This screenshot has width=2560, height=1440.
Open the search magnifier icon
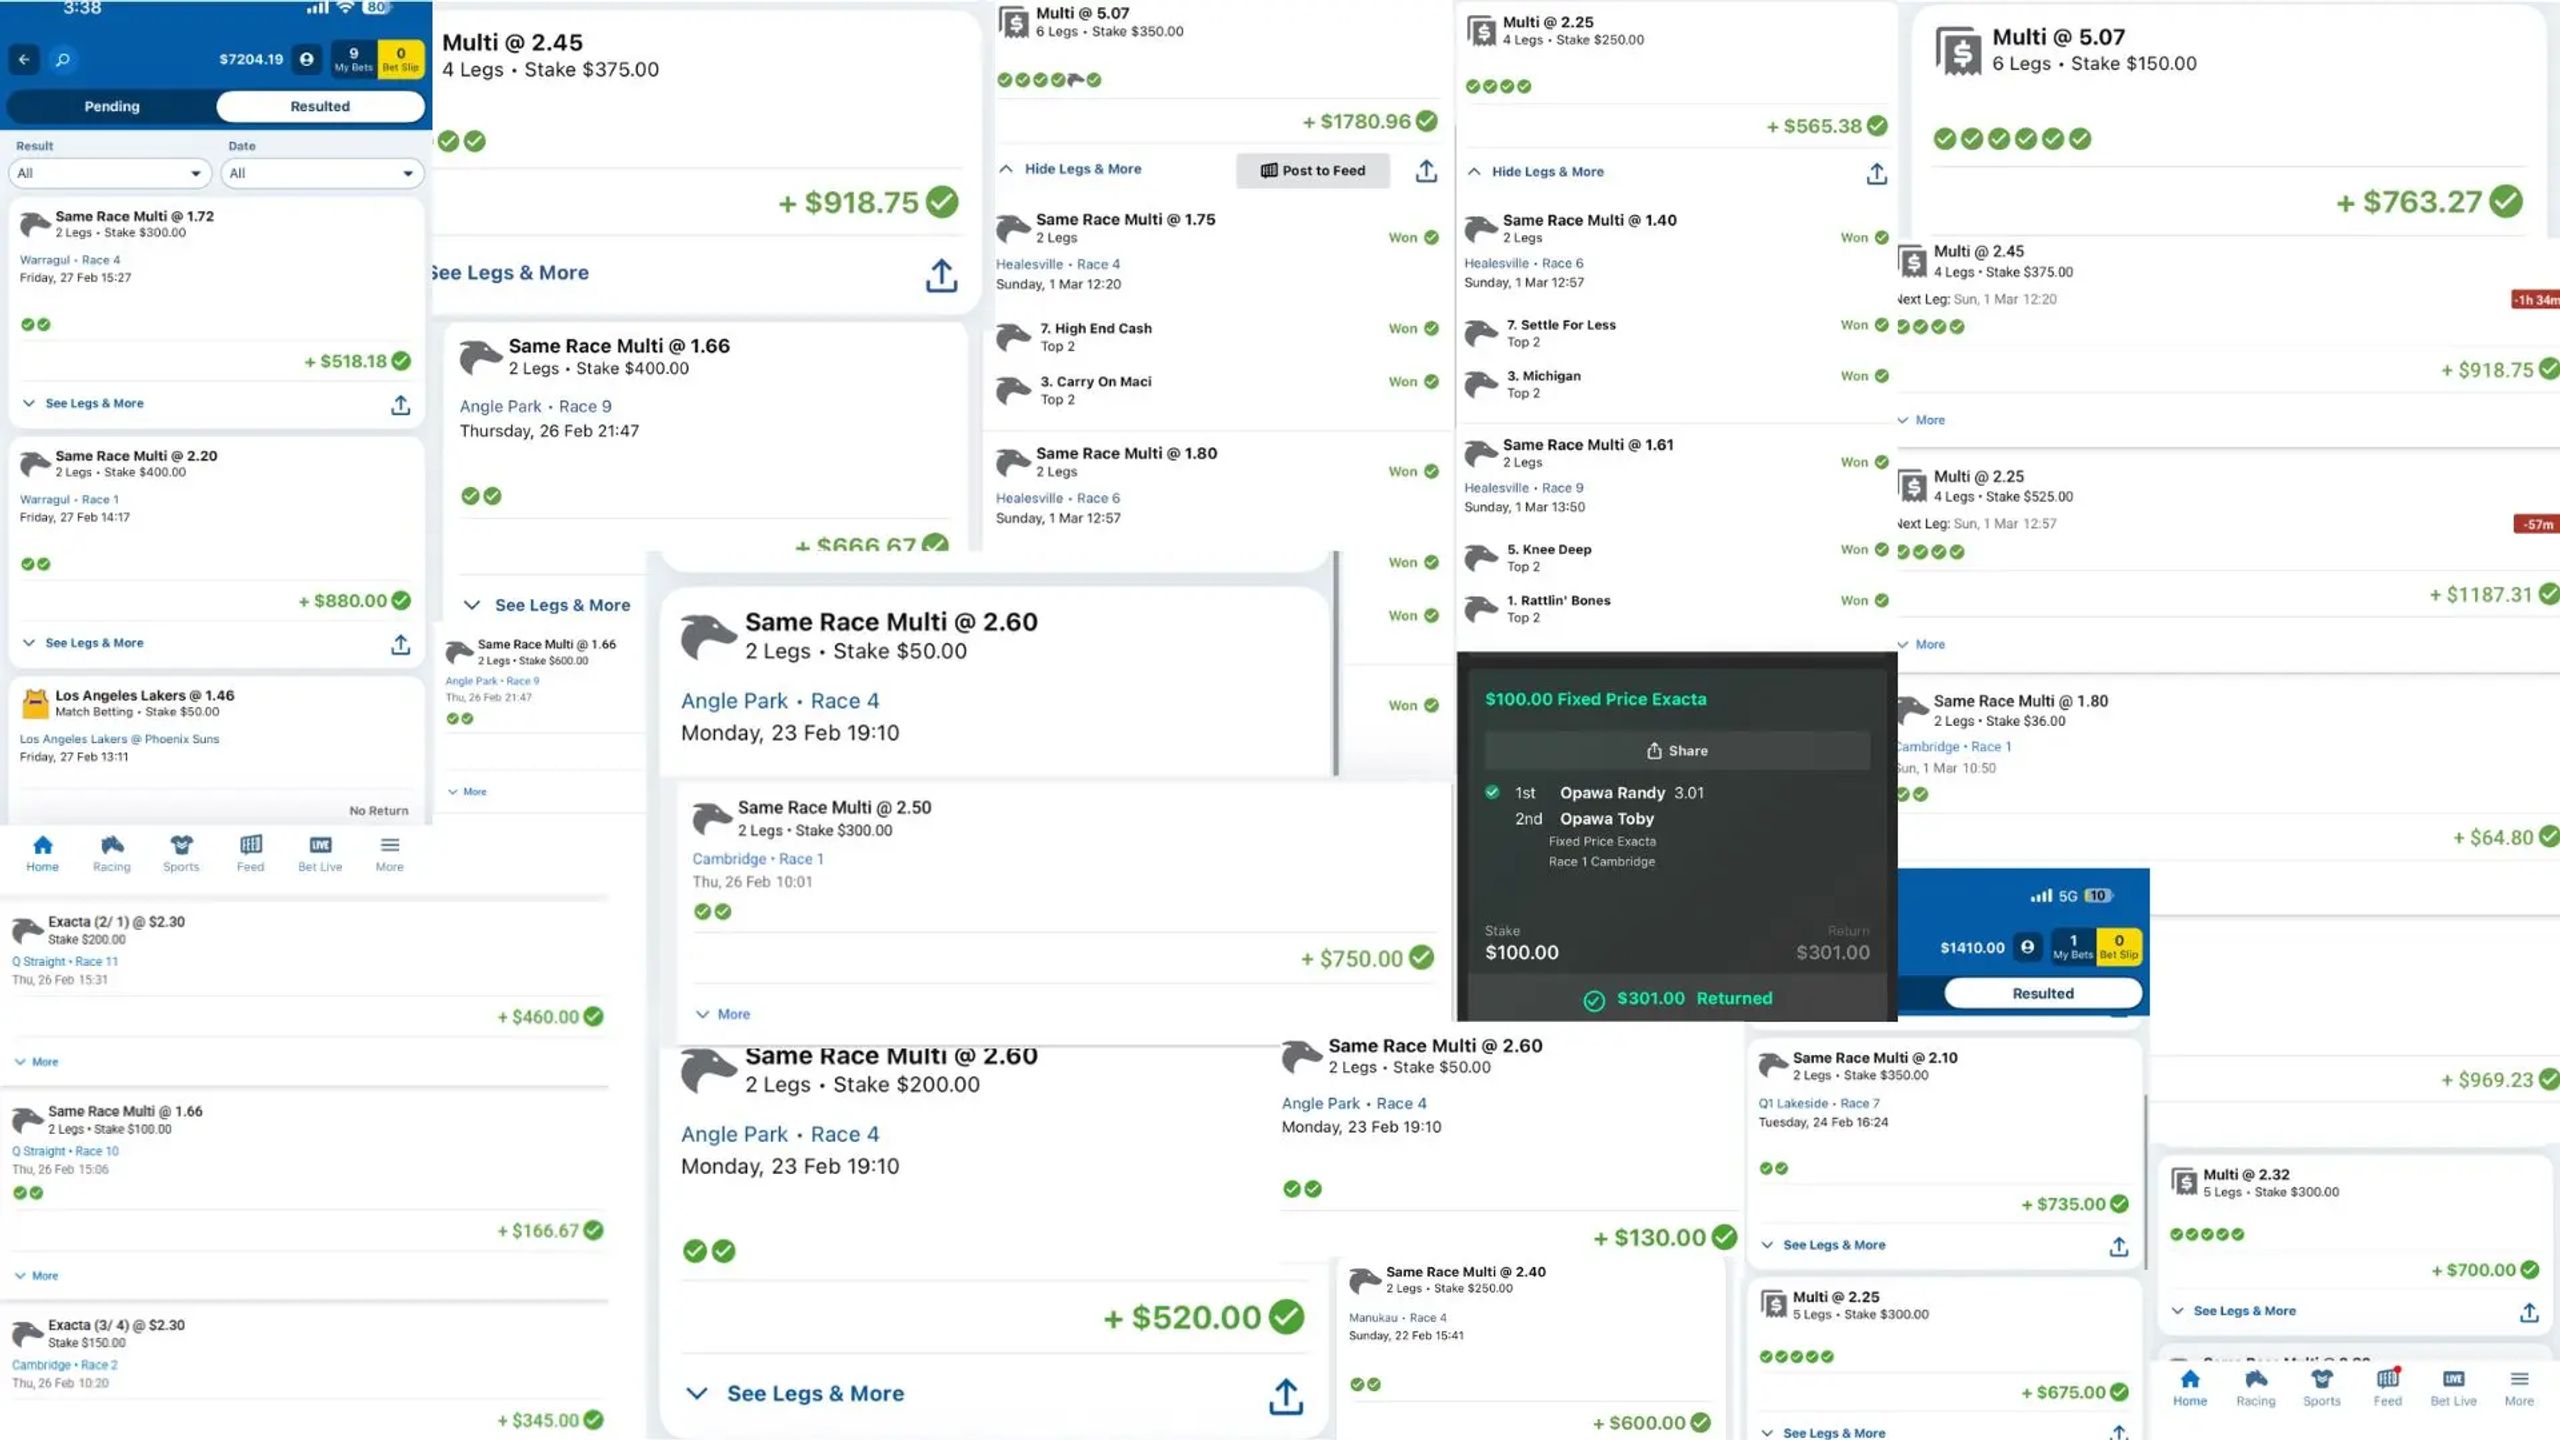point(62,60)
